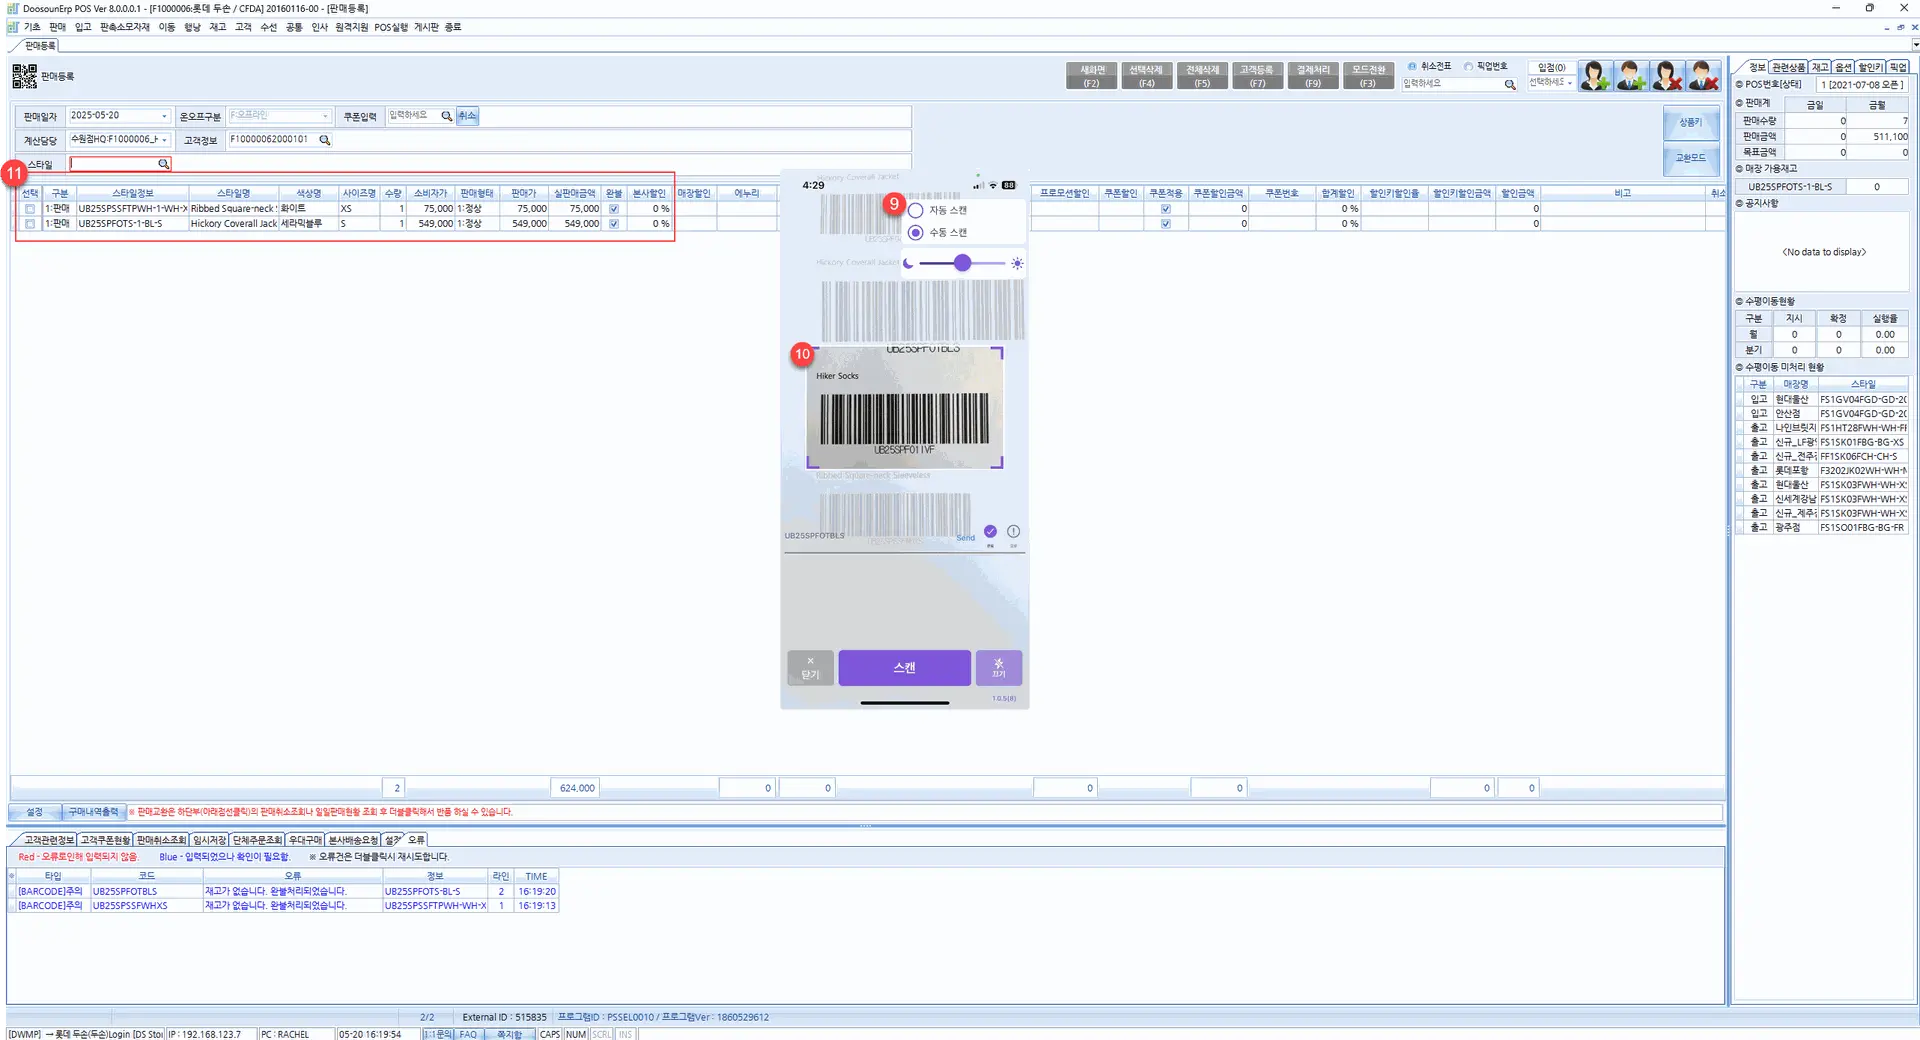Open the 선택하세요 dropdown under 입점(0)
The height and width of the screenshot is (1040, 1920).
click(x=1570, y=83)
